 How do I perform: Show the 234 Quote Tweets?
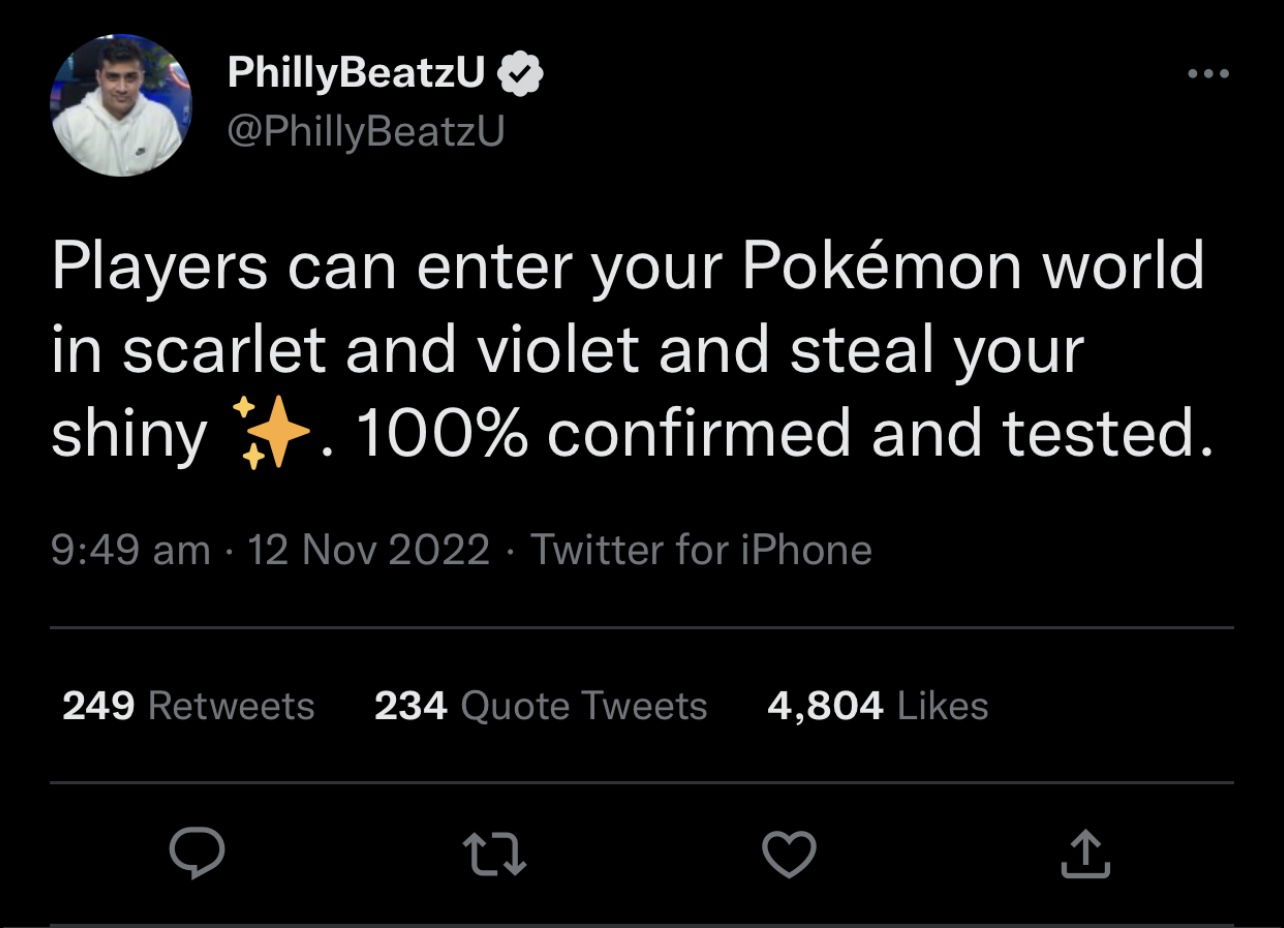pos(540,706)
